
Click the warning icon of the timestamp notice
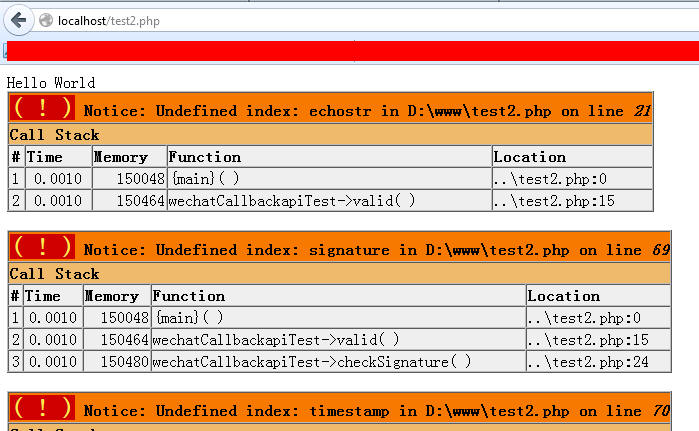point(42,408)
